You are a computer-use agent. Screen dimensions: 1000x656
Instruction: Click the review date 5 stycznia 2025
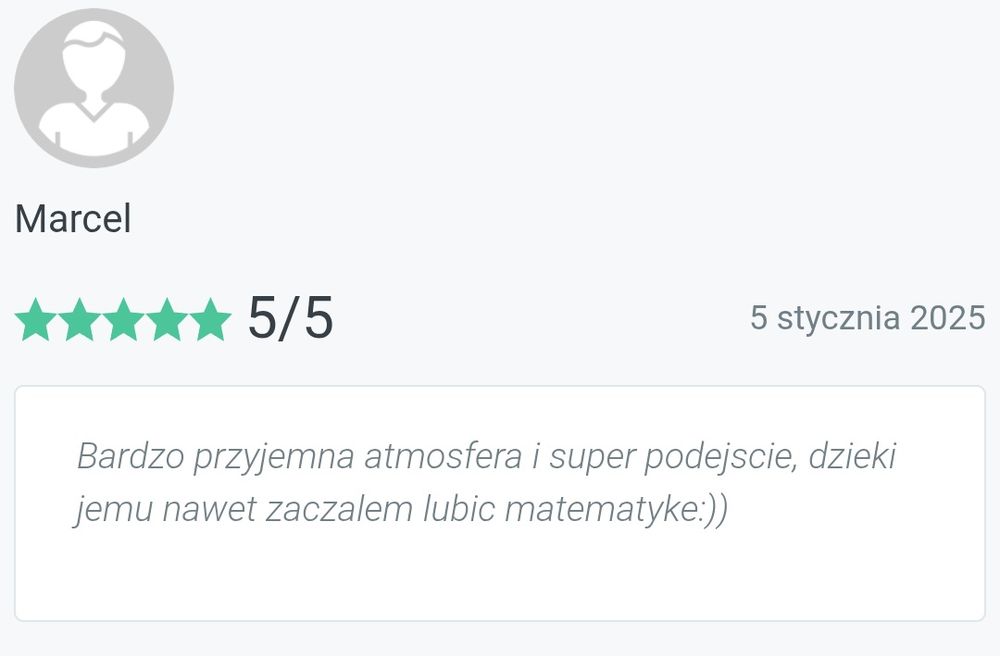pos(867,319)
